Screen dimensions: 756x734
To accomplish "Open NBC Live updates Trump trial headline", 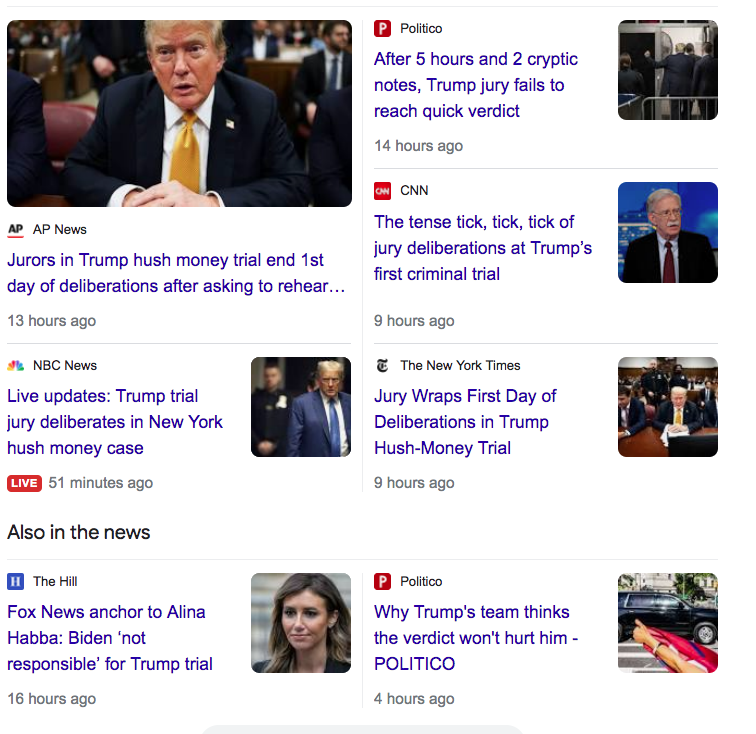I will [115, 422].
